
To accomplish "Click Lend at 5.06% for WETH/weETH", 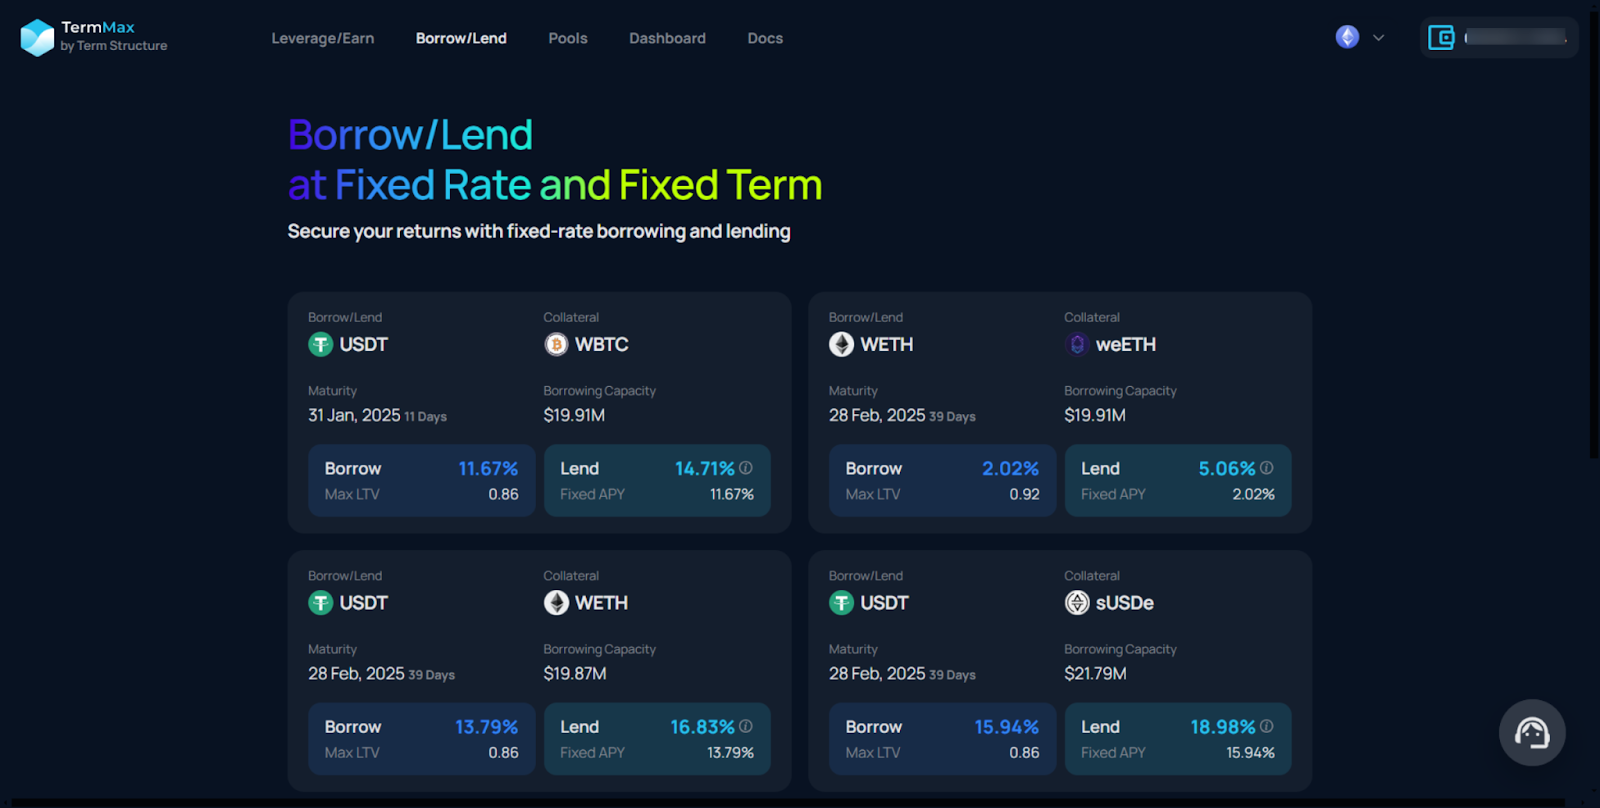I will [1178, 481].
